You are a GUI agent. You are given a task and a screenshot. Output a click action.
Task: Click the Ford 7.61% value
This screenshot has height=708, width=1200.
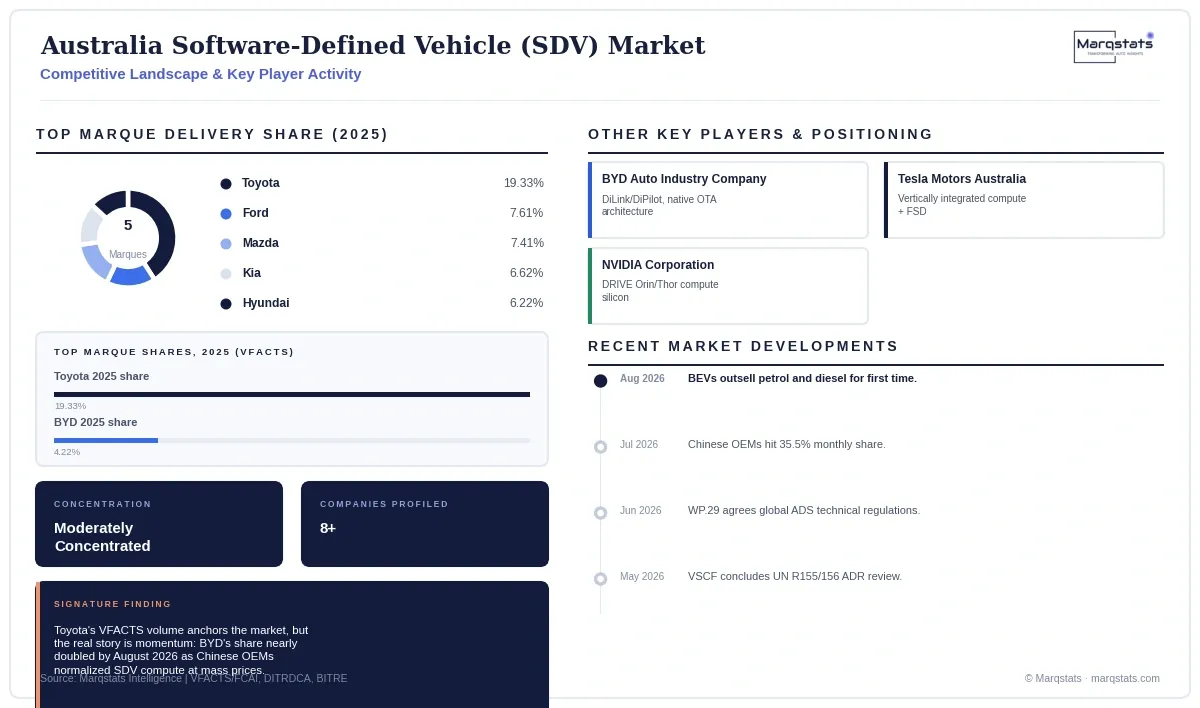click(527, 213)
